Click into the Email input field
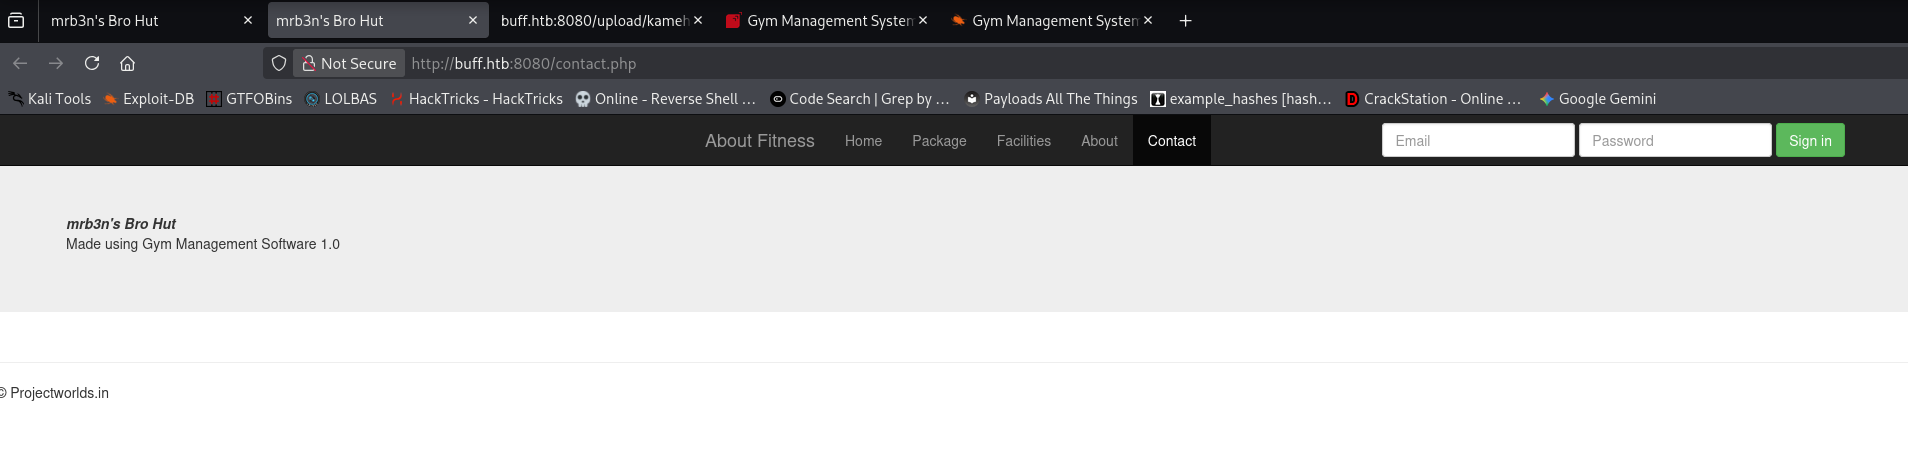Viewport: 1908px width, 476px height. tap(1477, 141)
